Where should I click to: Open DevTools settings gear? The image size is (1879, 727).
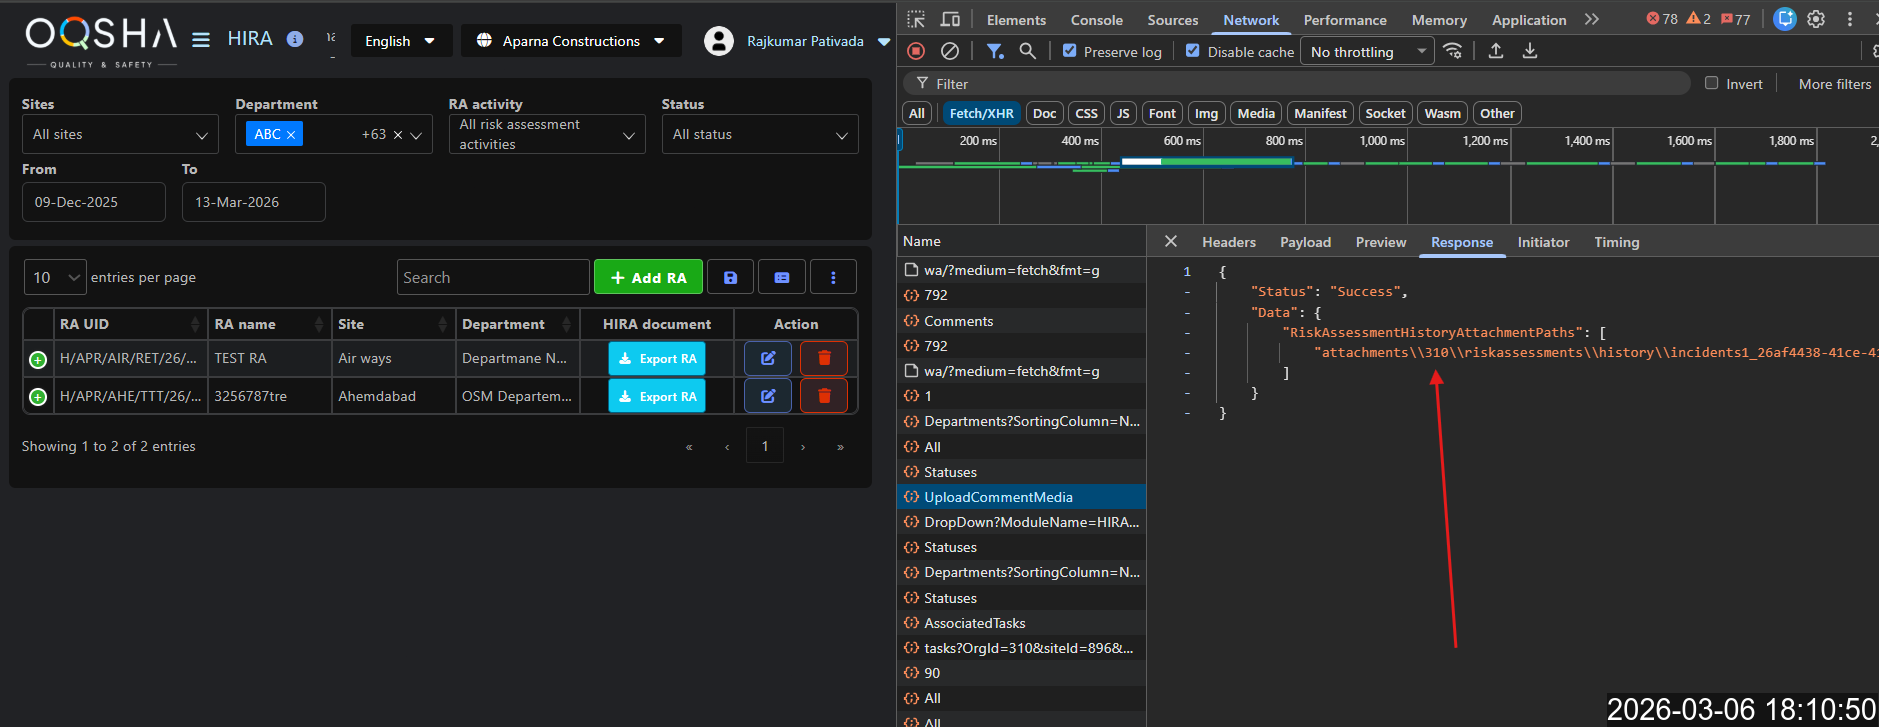(1816, 19)
